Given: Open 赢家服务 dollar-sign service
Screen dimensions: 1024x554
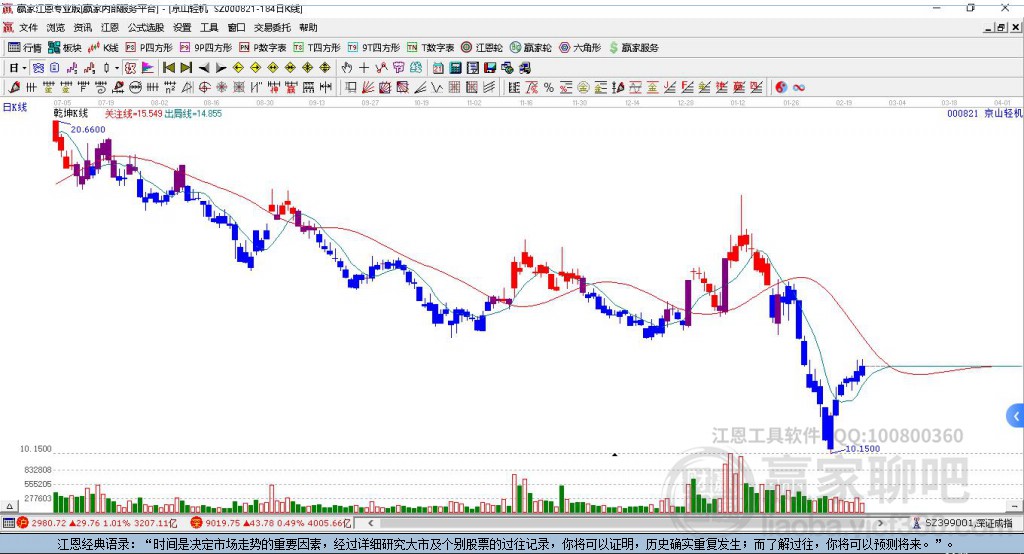Looking at the screenshot, I should [x=633, y=48].
